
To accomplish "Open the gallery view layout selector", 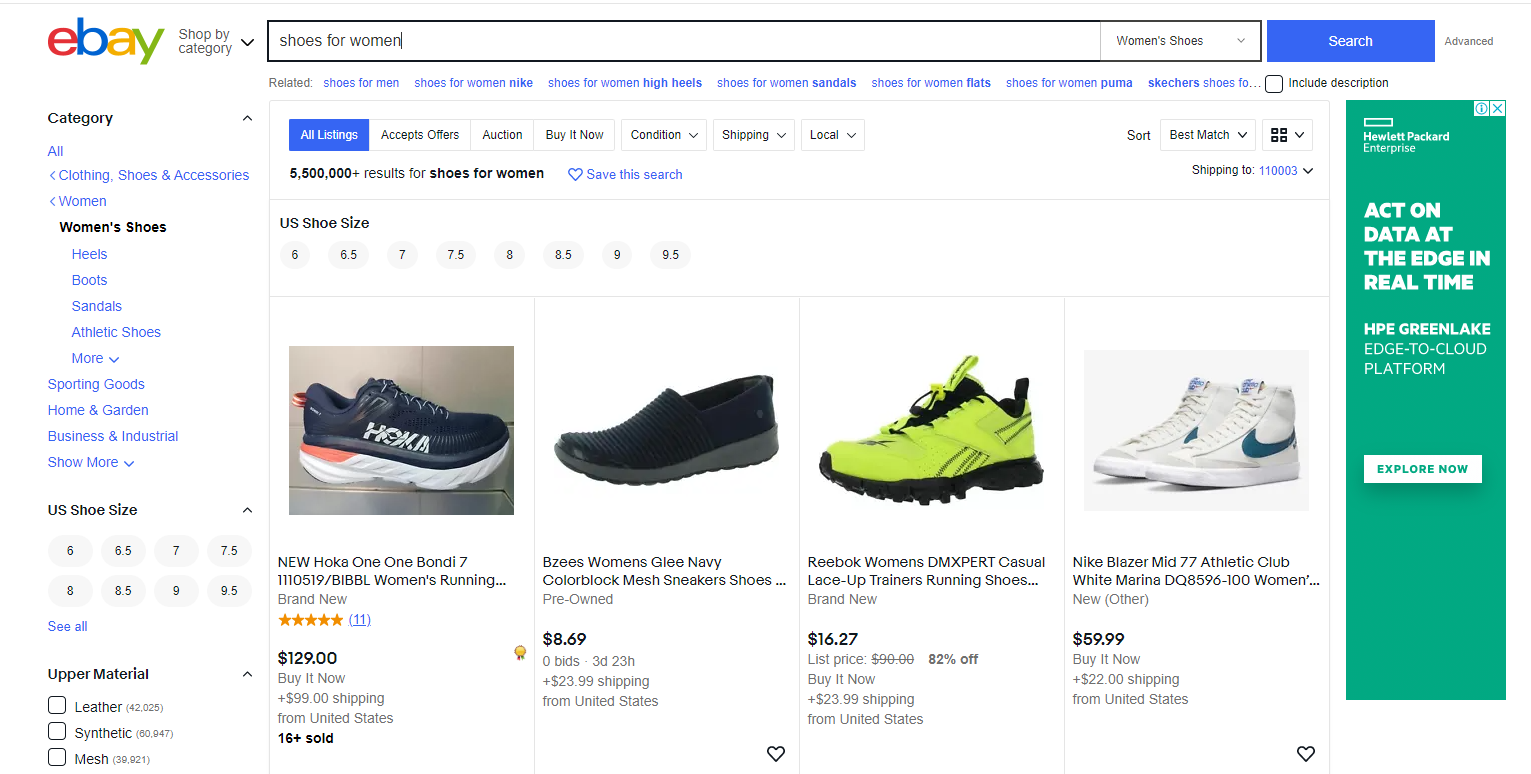I will [x=1288, y=135].
